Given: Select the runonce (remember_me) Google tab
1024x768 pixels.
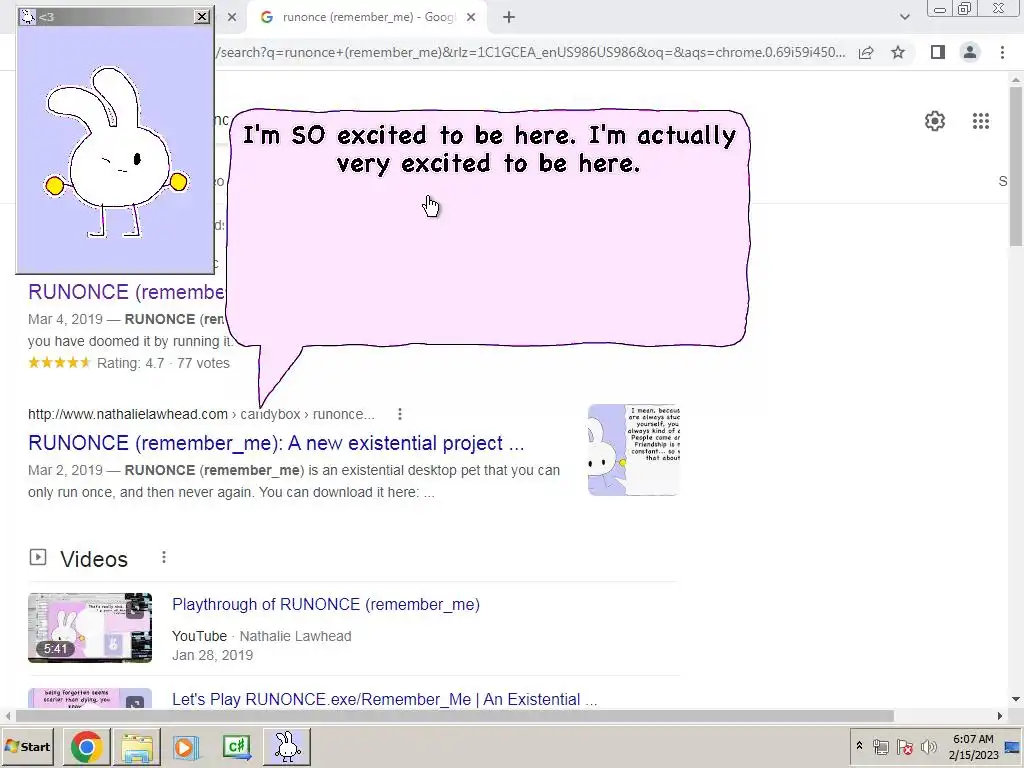Looking at the screenshot, I should coord(368,17).
